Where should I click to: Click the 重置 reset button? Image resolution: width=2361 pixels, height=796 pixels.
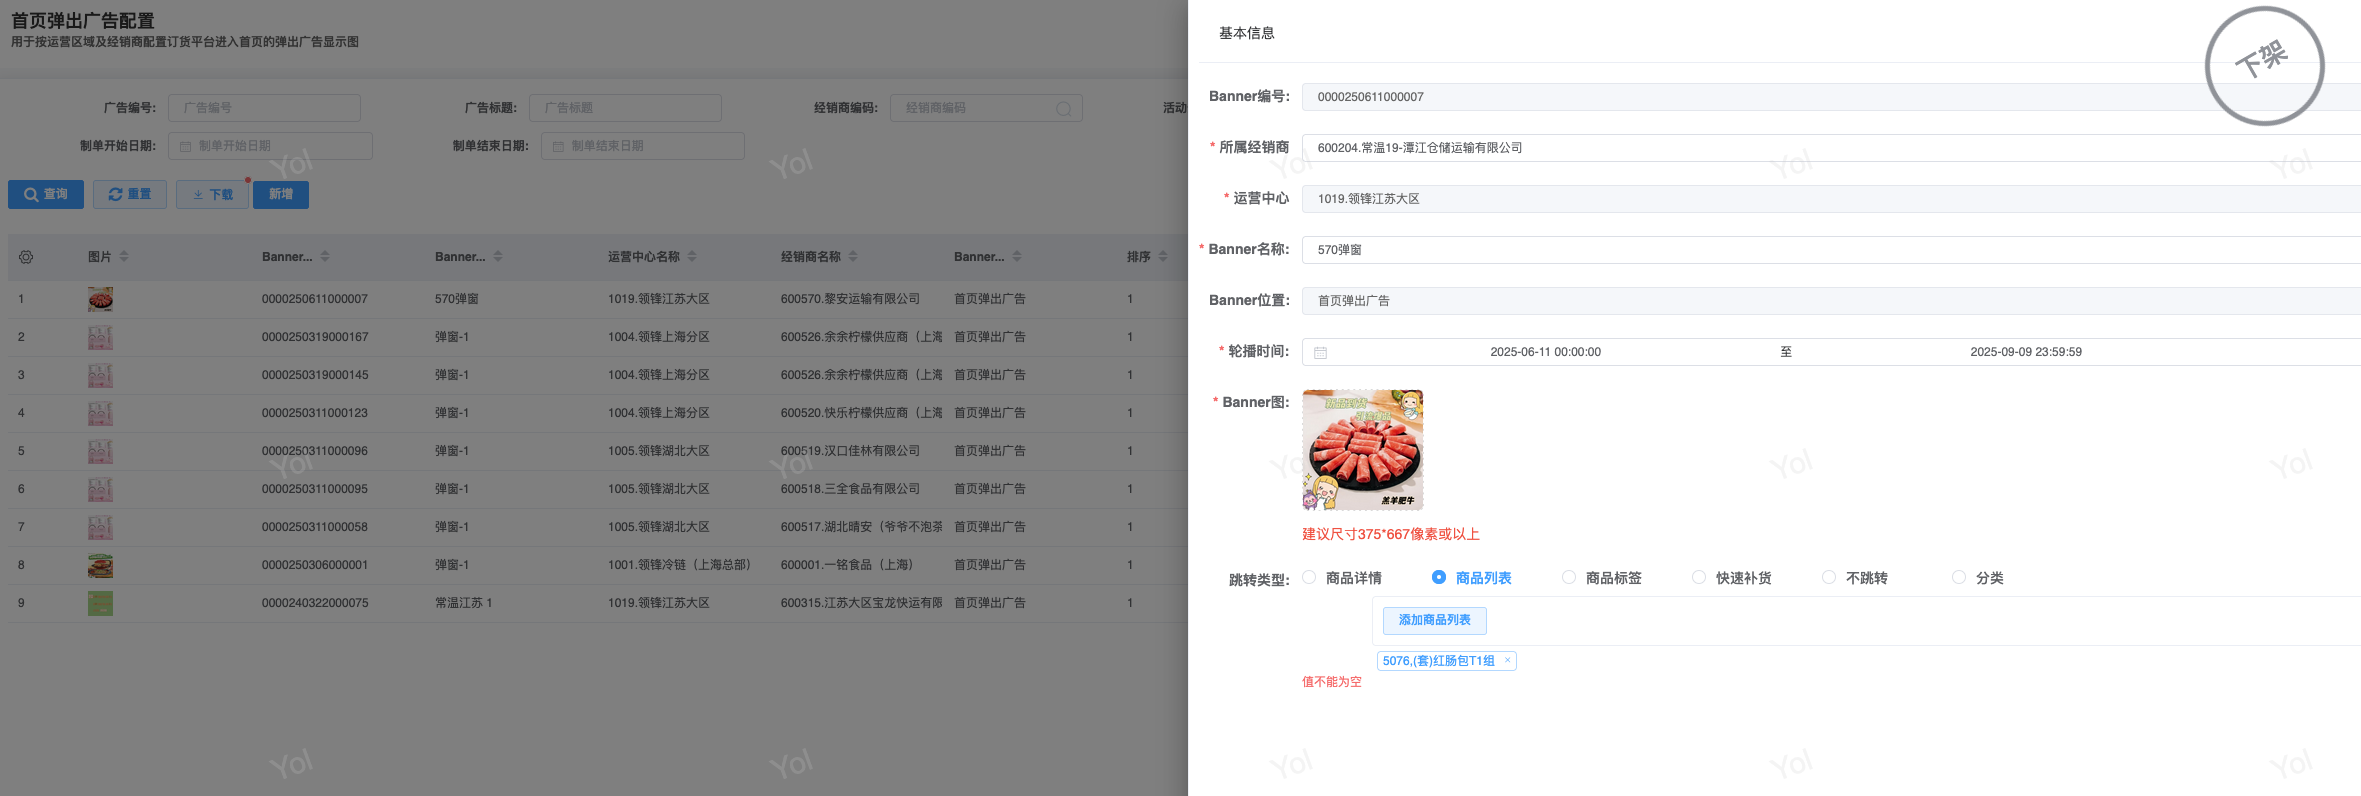(x=130, y=194)
